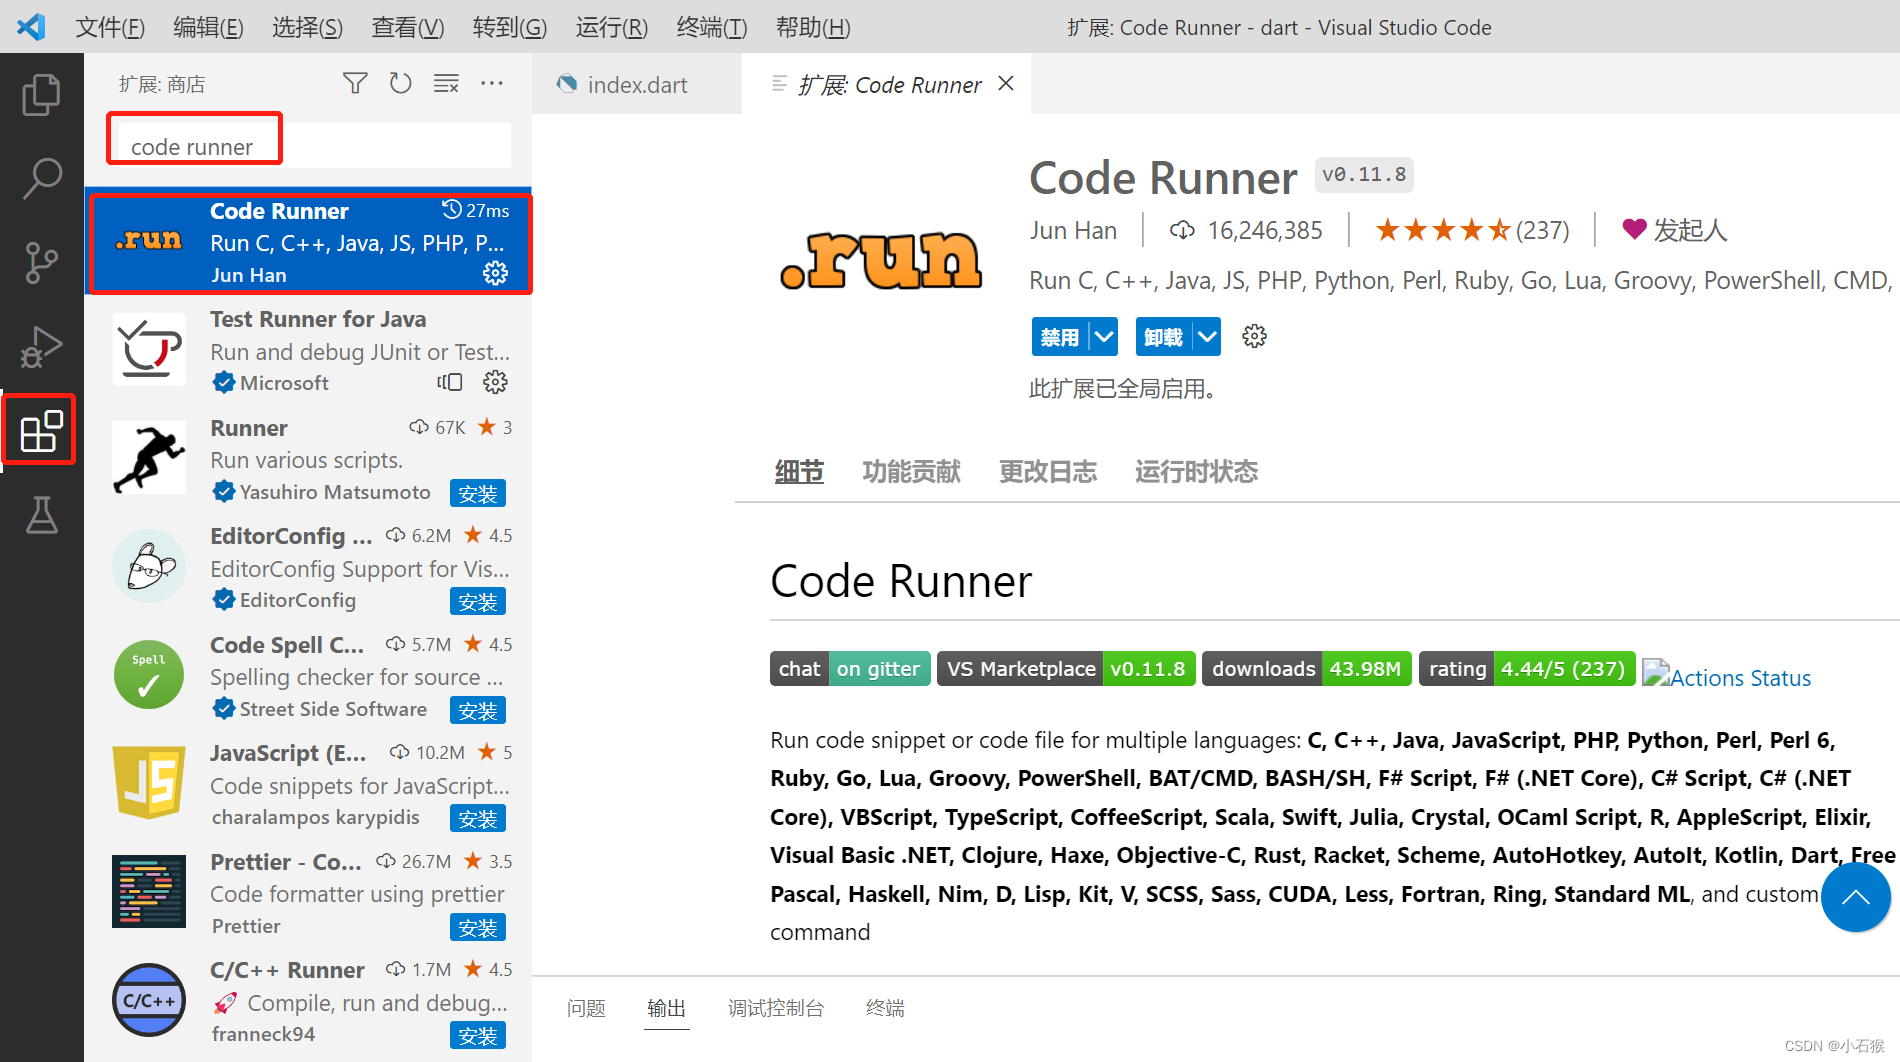Open the 终端 panel tab
1900x1062 pixels.
pyautogui.click(x=885, y=1008)
